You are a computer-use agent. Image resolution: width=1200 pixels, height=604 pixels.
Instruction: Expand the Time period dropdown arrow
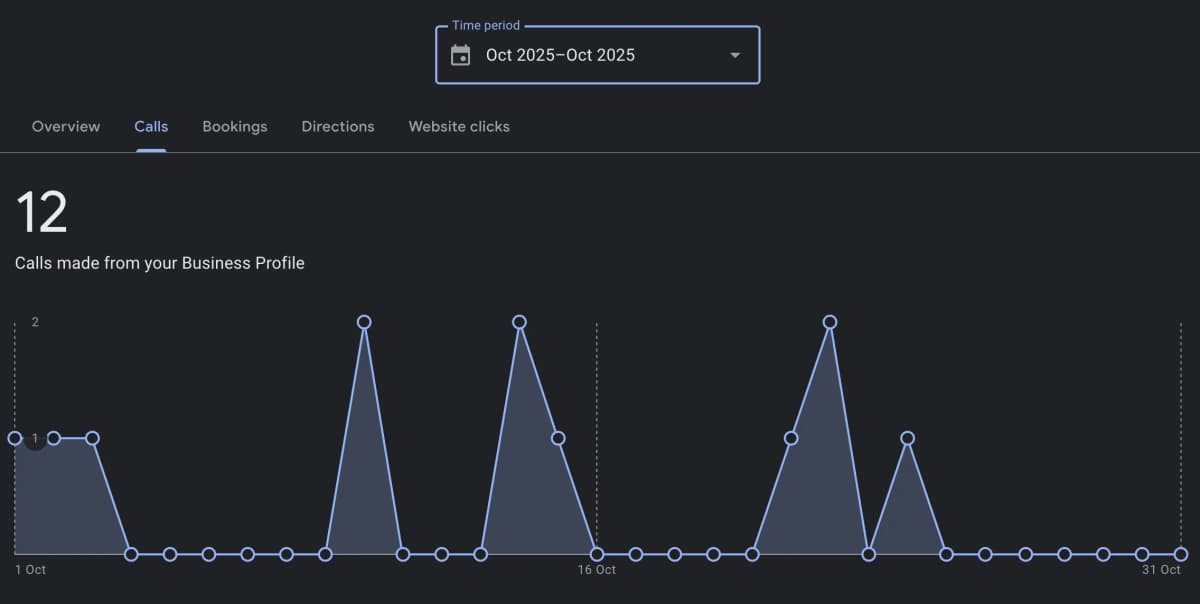pos(735,55)
